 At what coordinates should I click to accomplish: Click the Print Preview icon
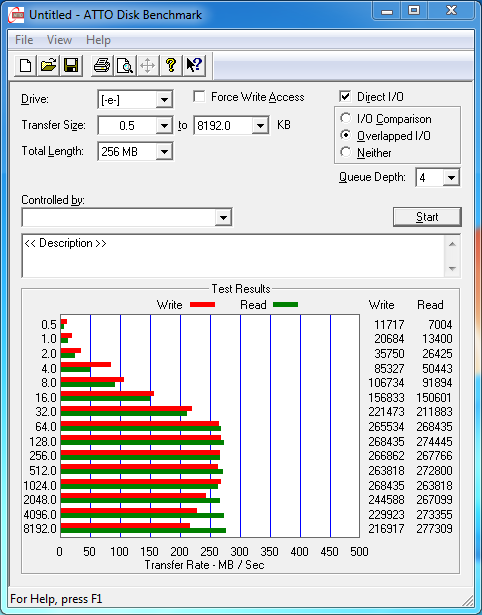125,65
